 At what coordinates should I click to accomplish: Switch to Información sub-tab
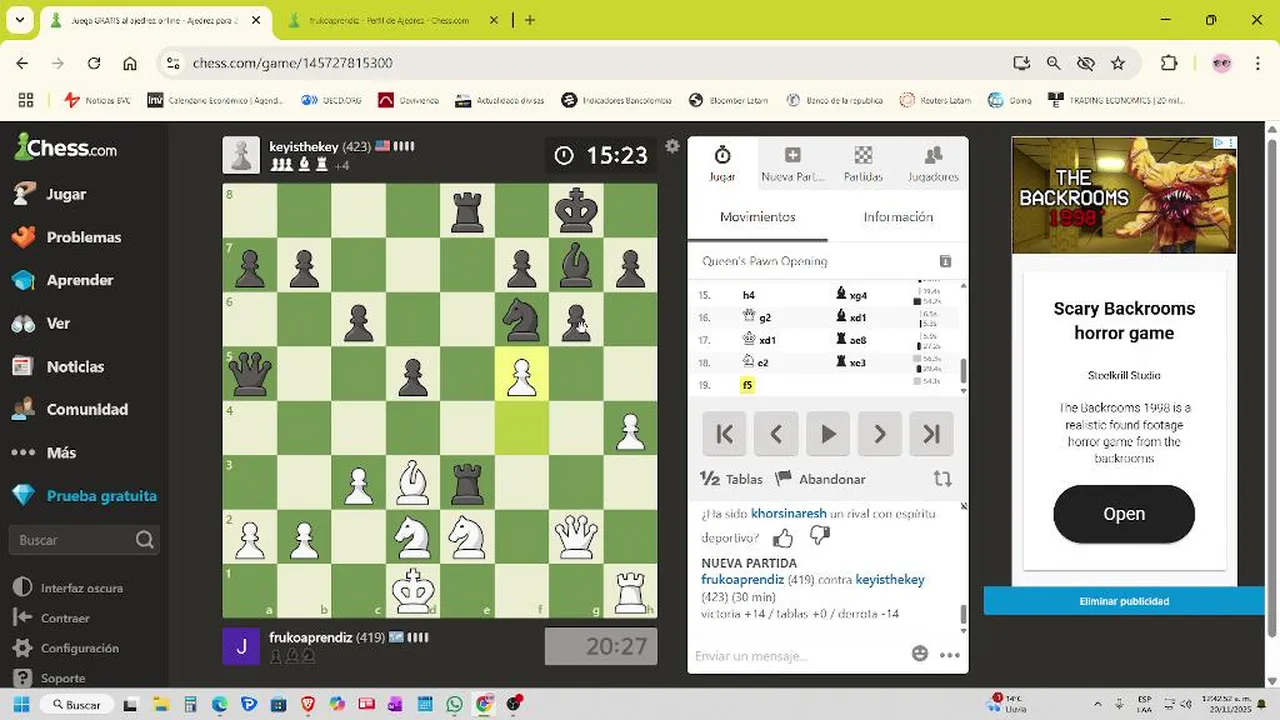click(x=898, y=217)
